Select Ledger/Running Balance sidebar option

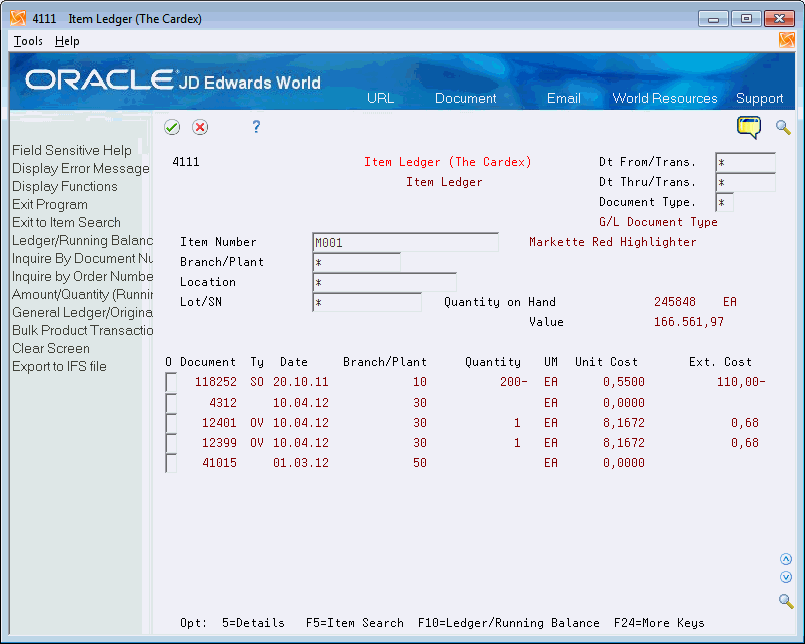click(x=82, y=240)
